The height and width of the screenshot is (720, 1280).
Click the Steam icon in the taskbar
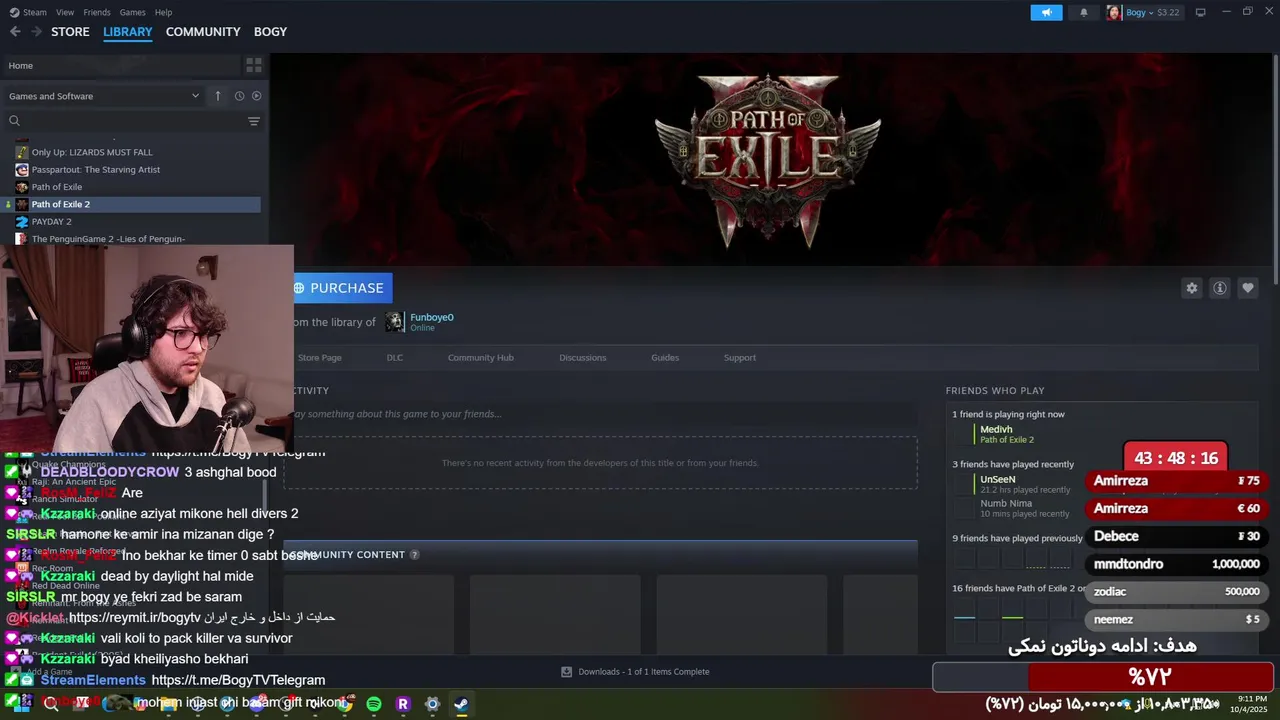tap(461, 704)
